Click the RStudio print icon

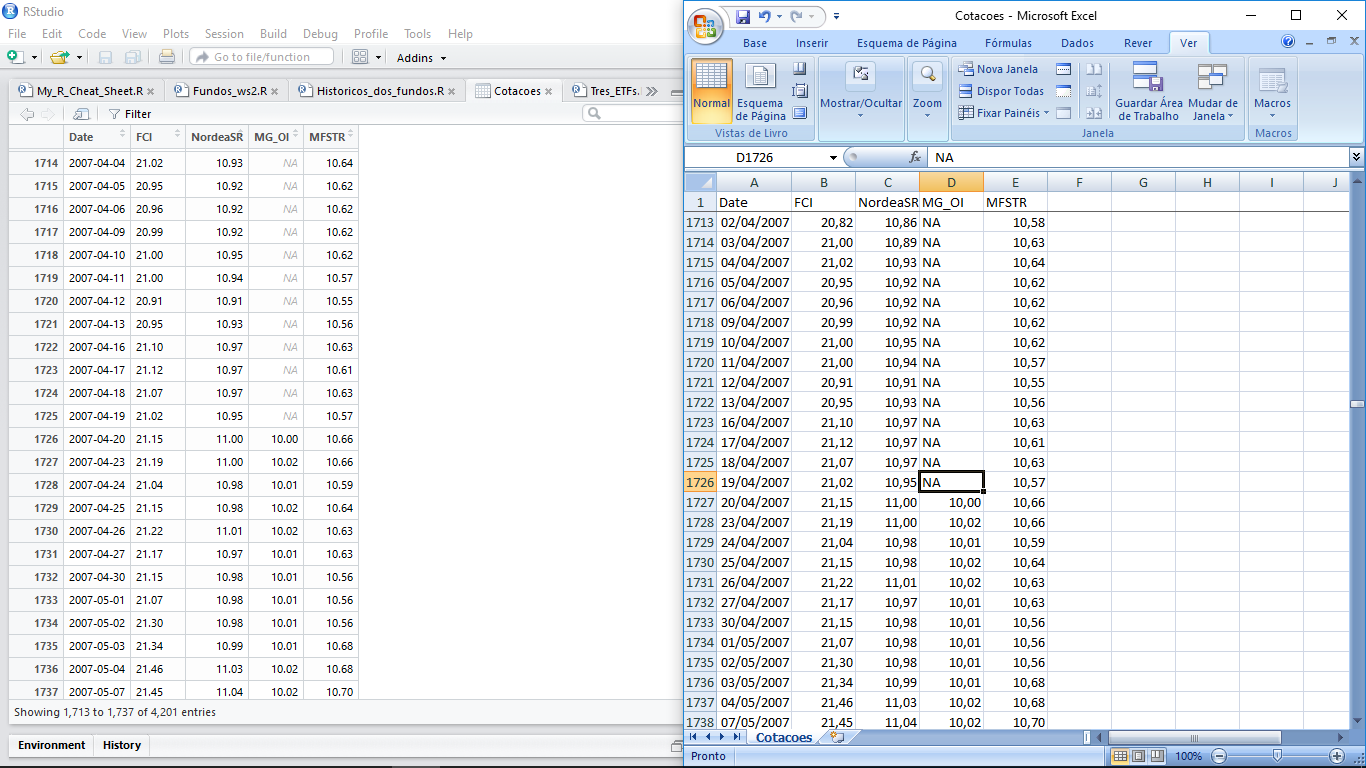click(167, 58)
